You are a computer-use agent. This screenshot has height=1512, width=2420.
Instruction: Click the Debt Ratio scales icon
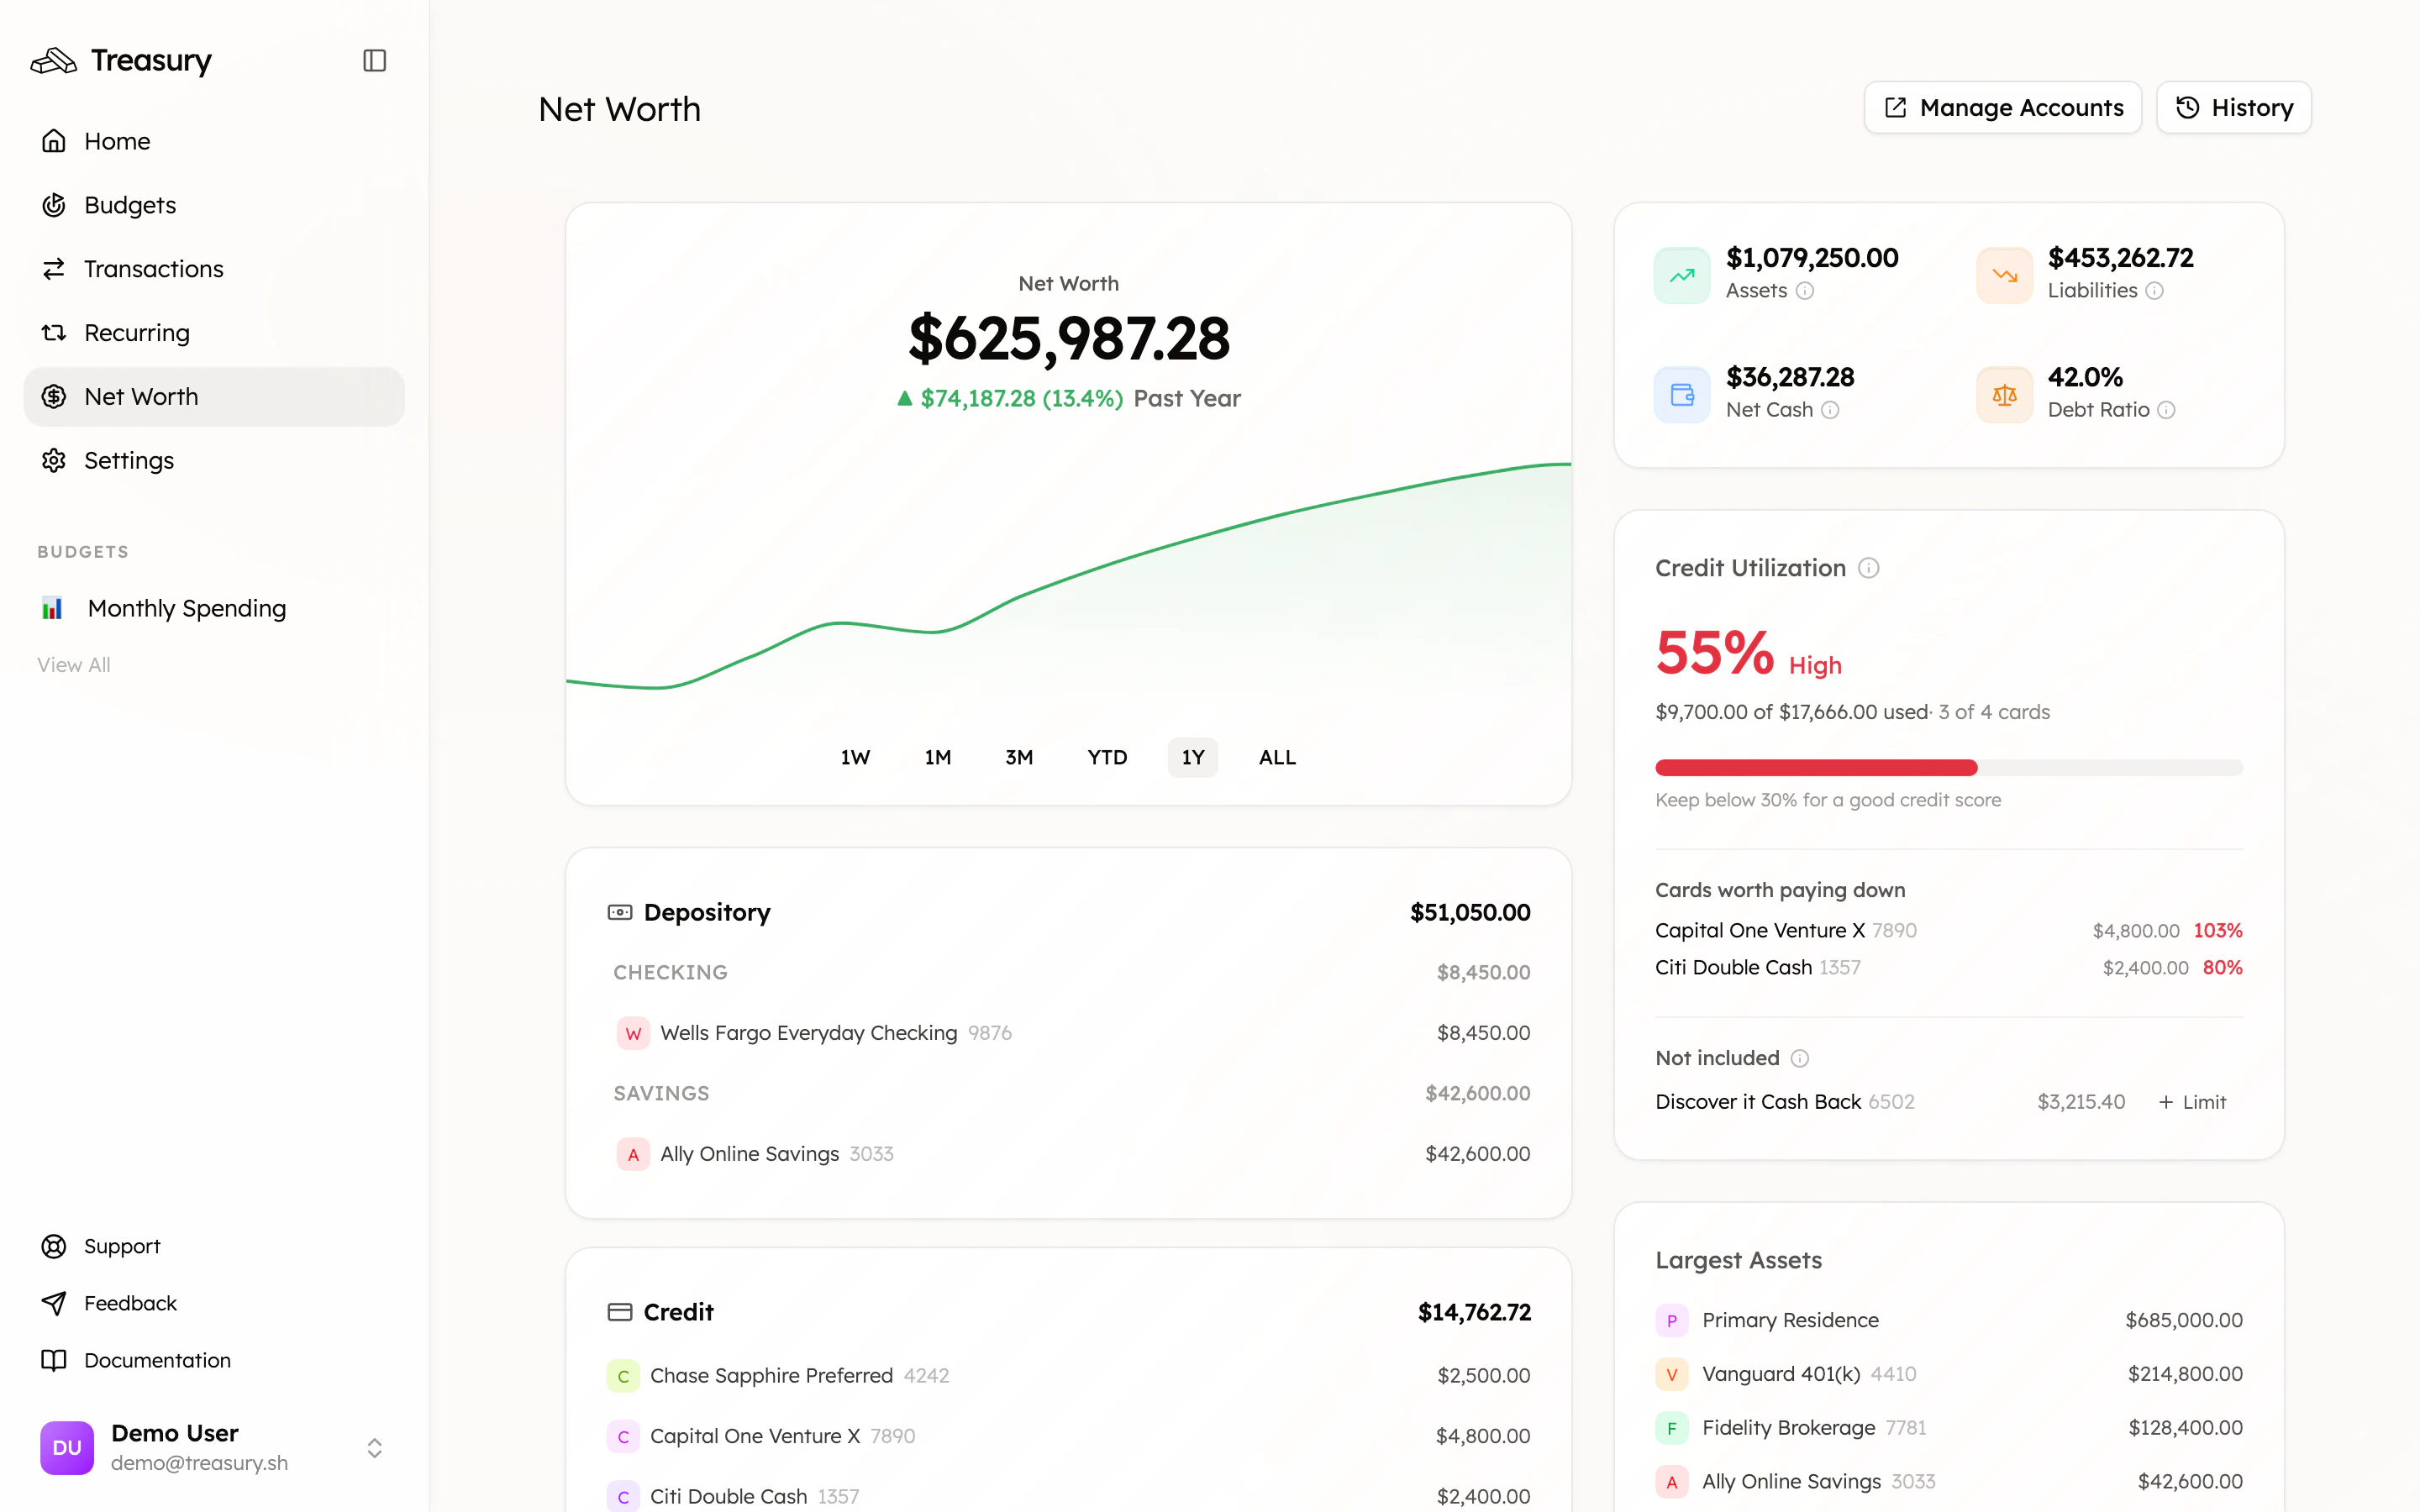[2004, 395]
